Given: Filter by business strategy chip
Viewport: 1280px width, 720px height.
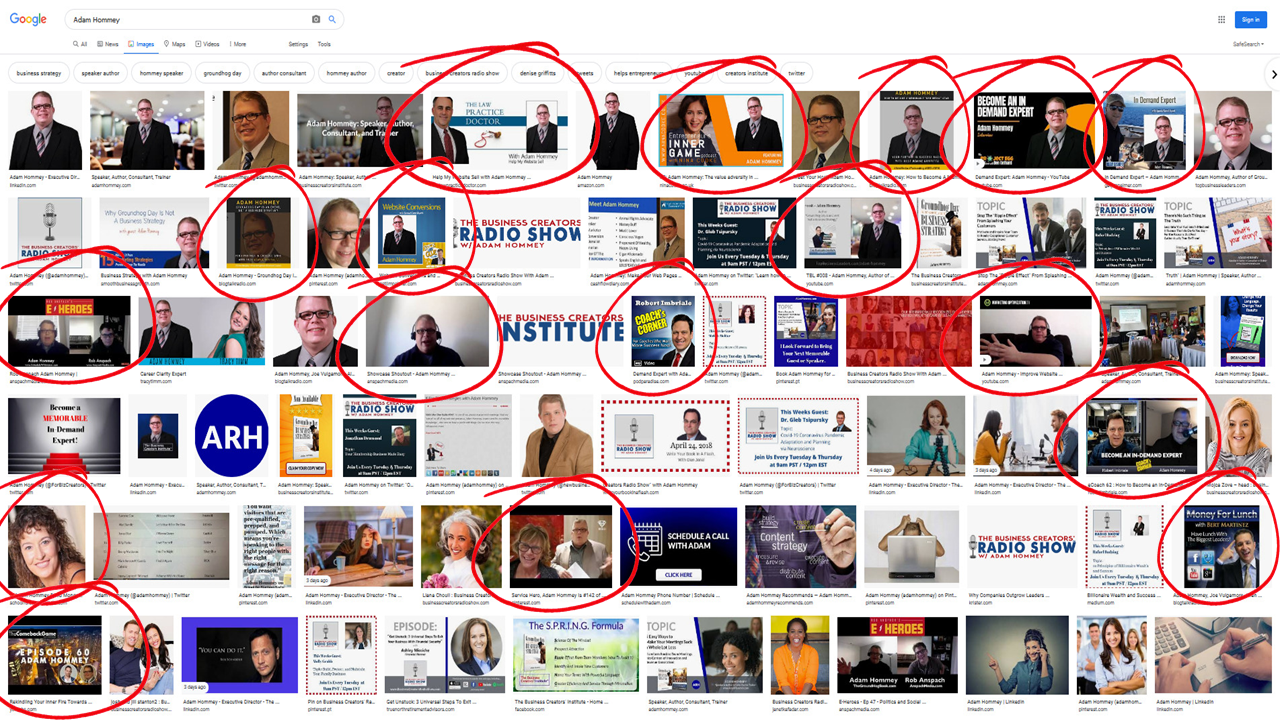Looking at the screenshot, I should [x=39, y=74].
